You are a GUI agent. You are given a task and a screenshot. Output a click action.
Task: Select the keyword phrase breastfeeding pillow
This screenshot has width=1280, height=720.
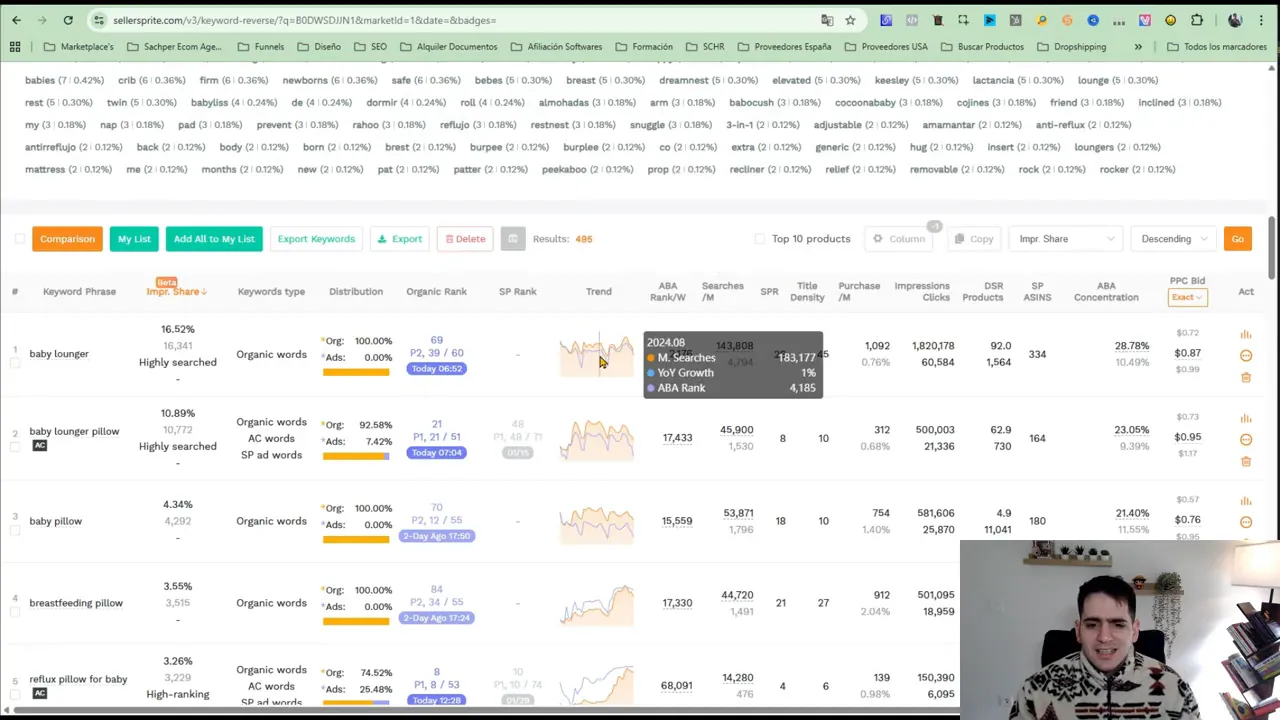point(76,602)
